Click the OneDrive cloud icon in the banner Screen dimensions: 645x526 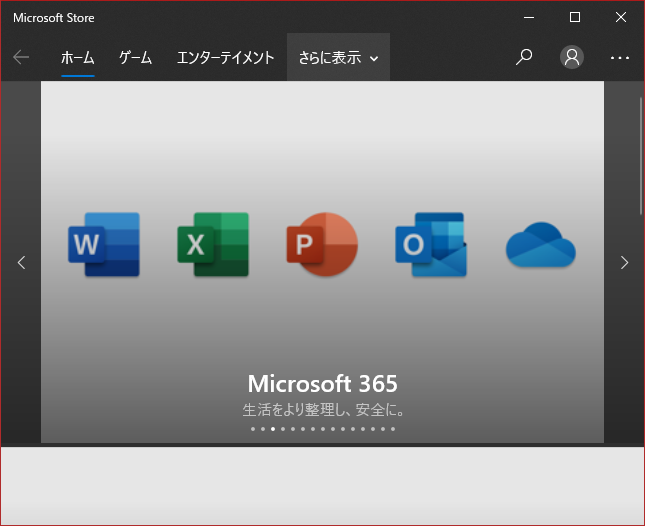541,245
